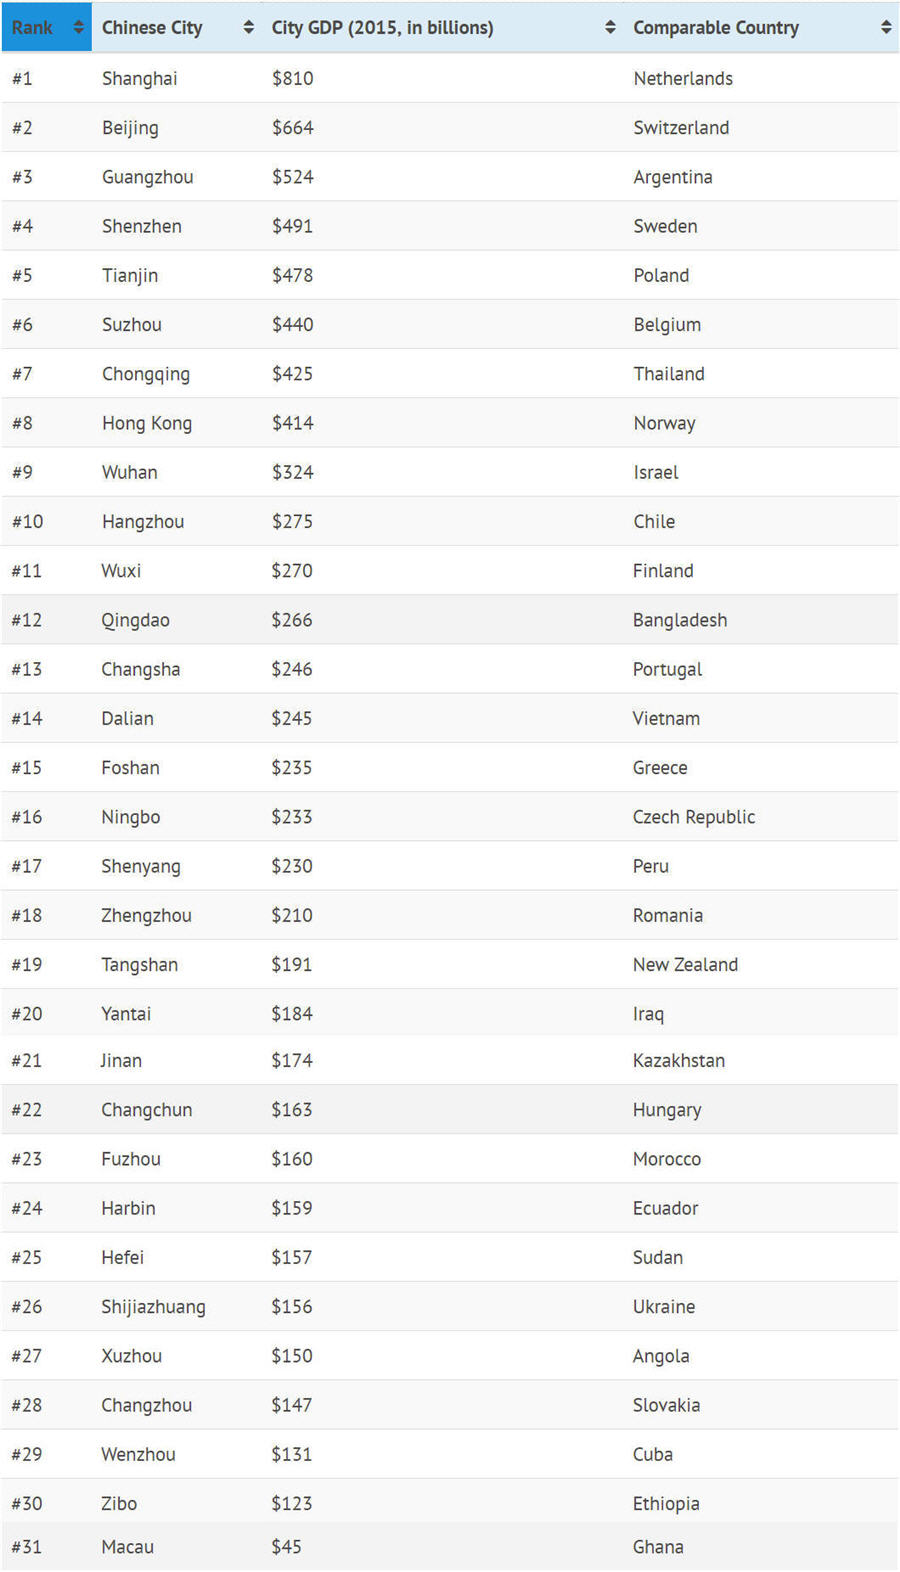Sort by Chinese City column header
This screenshot has height=1572, width=900.
(x=152, y=28)
